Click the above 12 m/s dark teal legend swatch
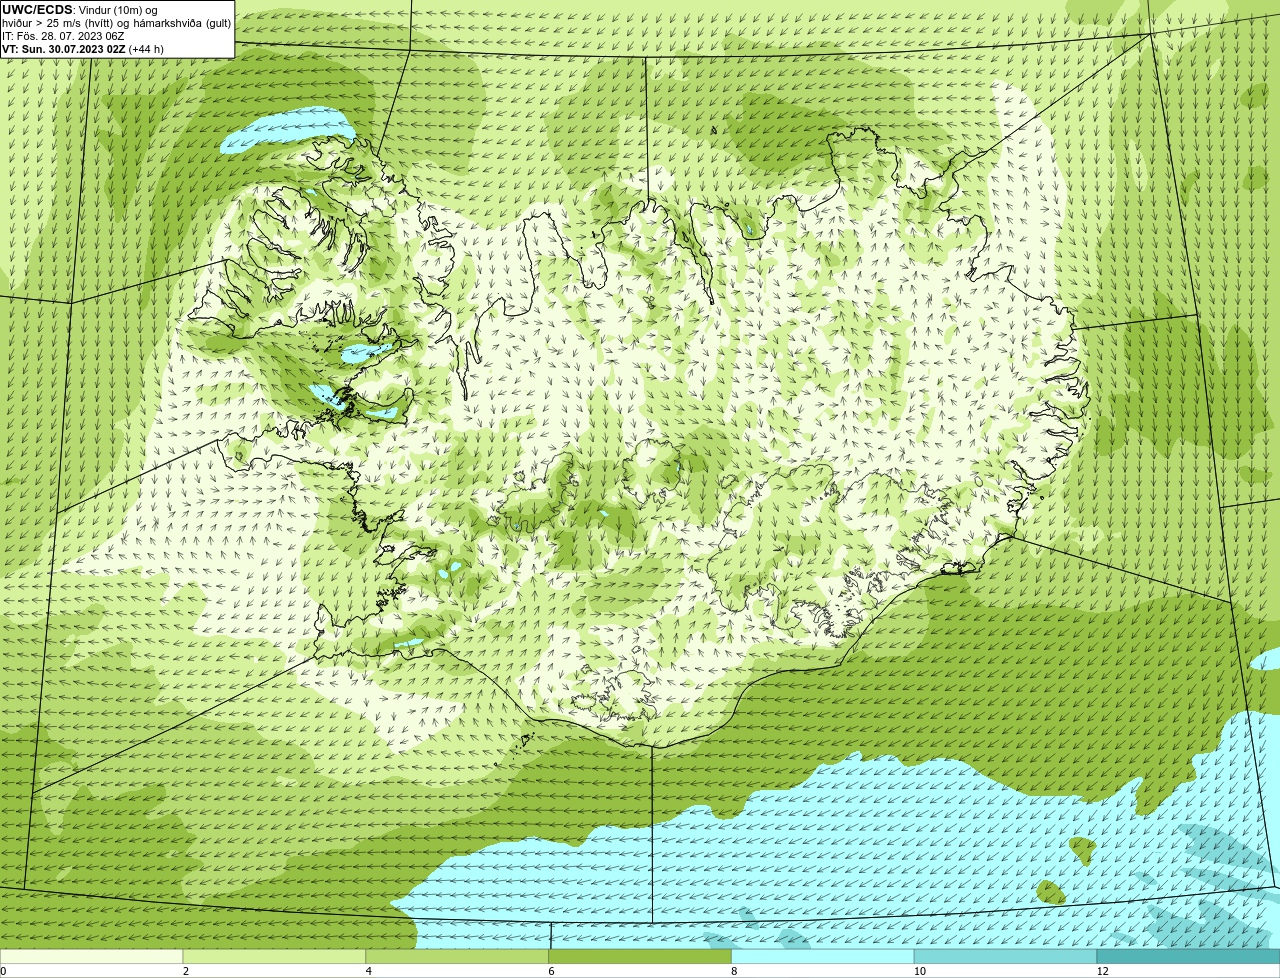This screenshot has width=1280, height=978. 1188,957
